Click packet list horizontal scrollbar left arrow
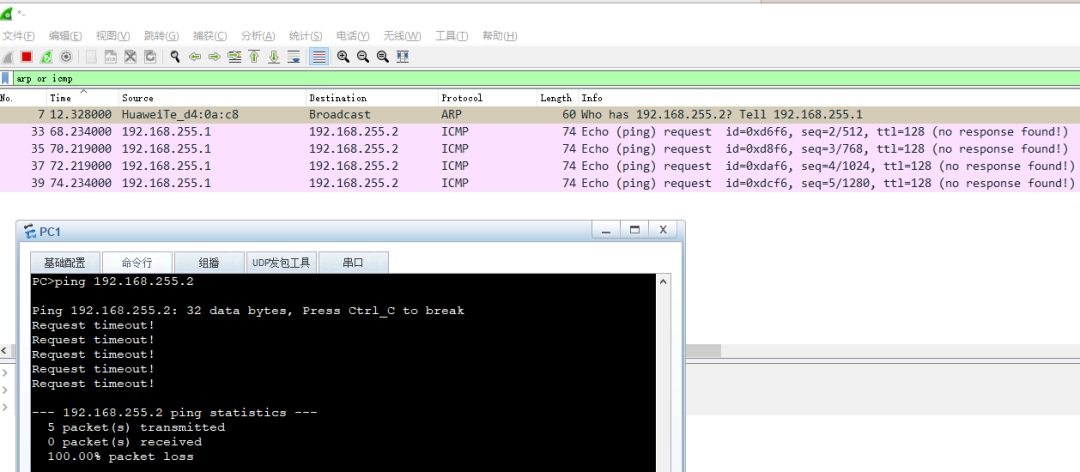This screenshot has height=472, width=1080. (x=5, y=351)
